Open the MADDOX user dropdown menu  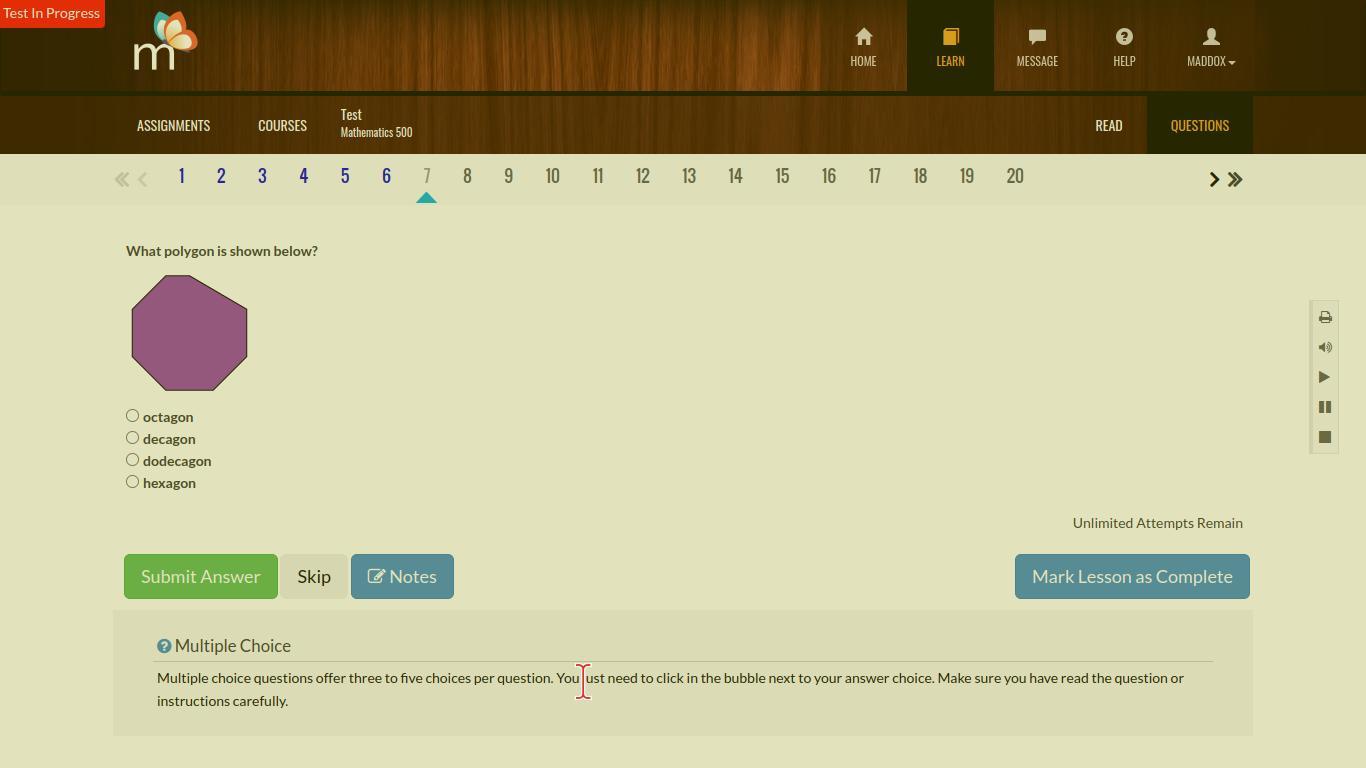pyautogui.click(x=1210, y=46)
